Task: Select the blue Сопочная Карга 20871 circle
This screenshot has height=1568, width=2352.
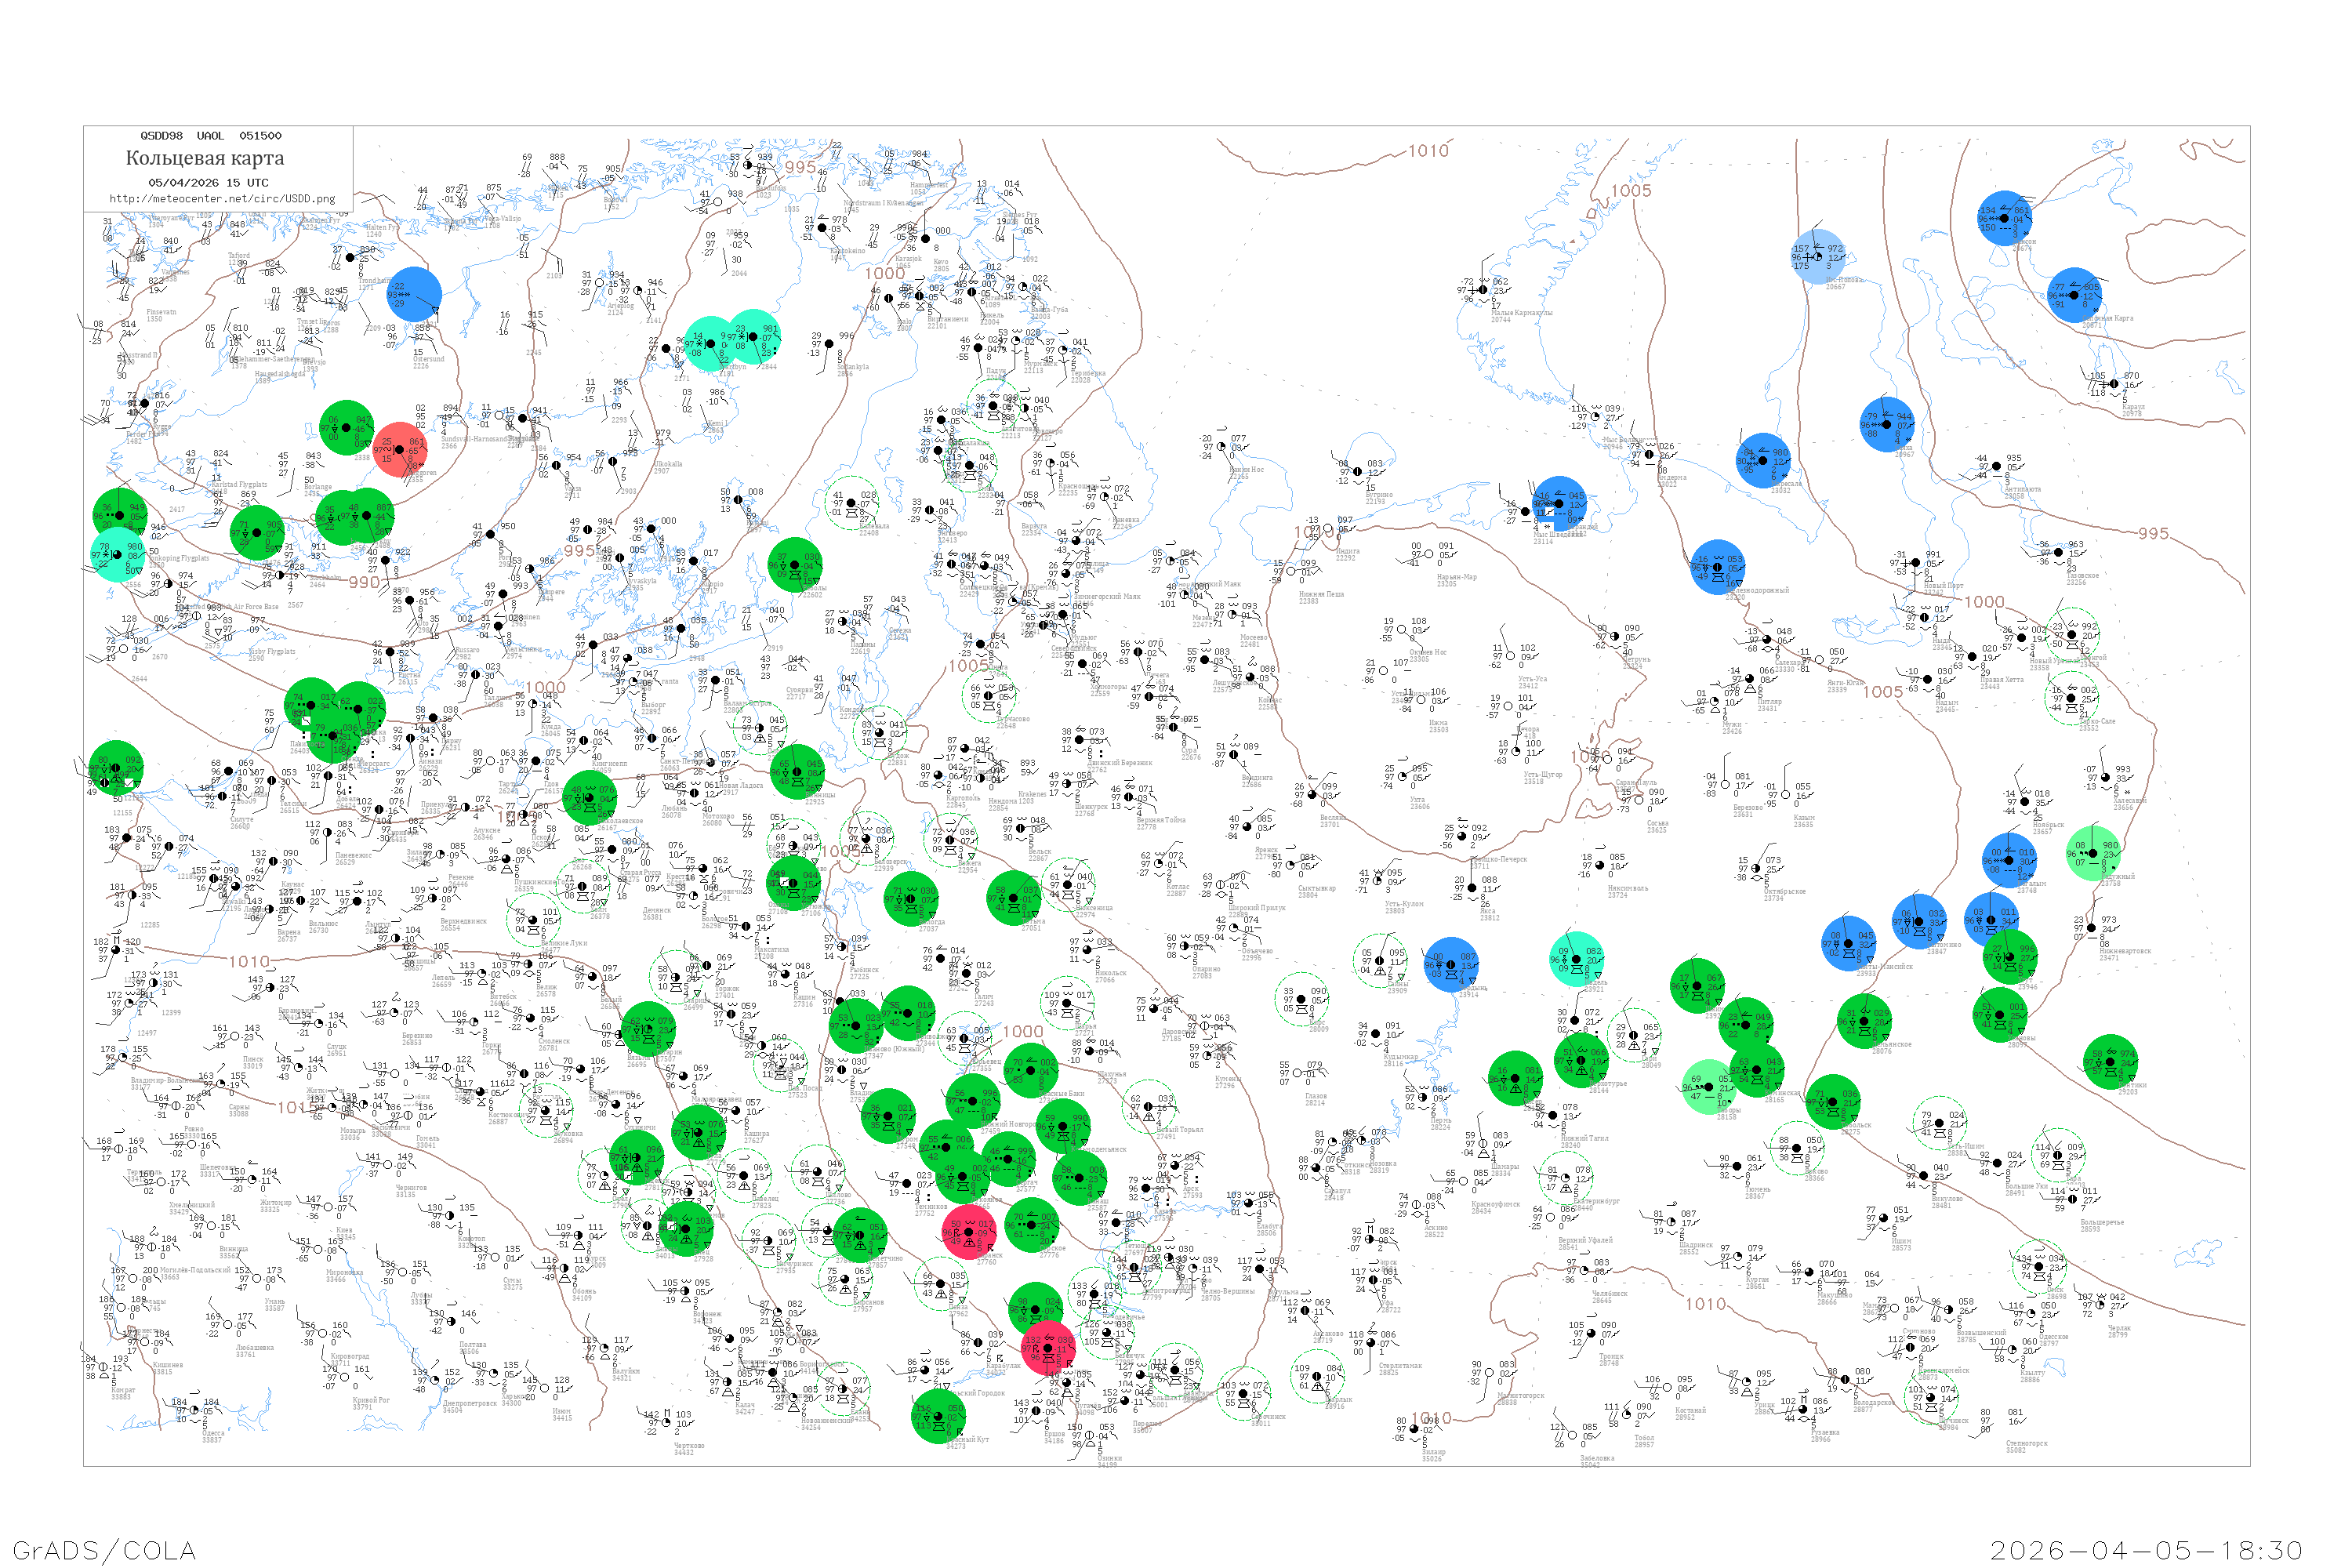Action: point(2074,295)
